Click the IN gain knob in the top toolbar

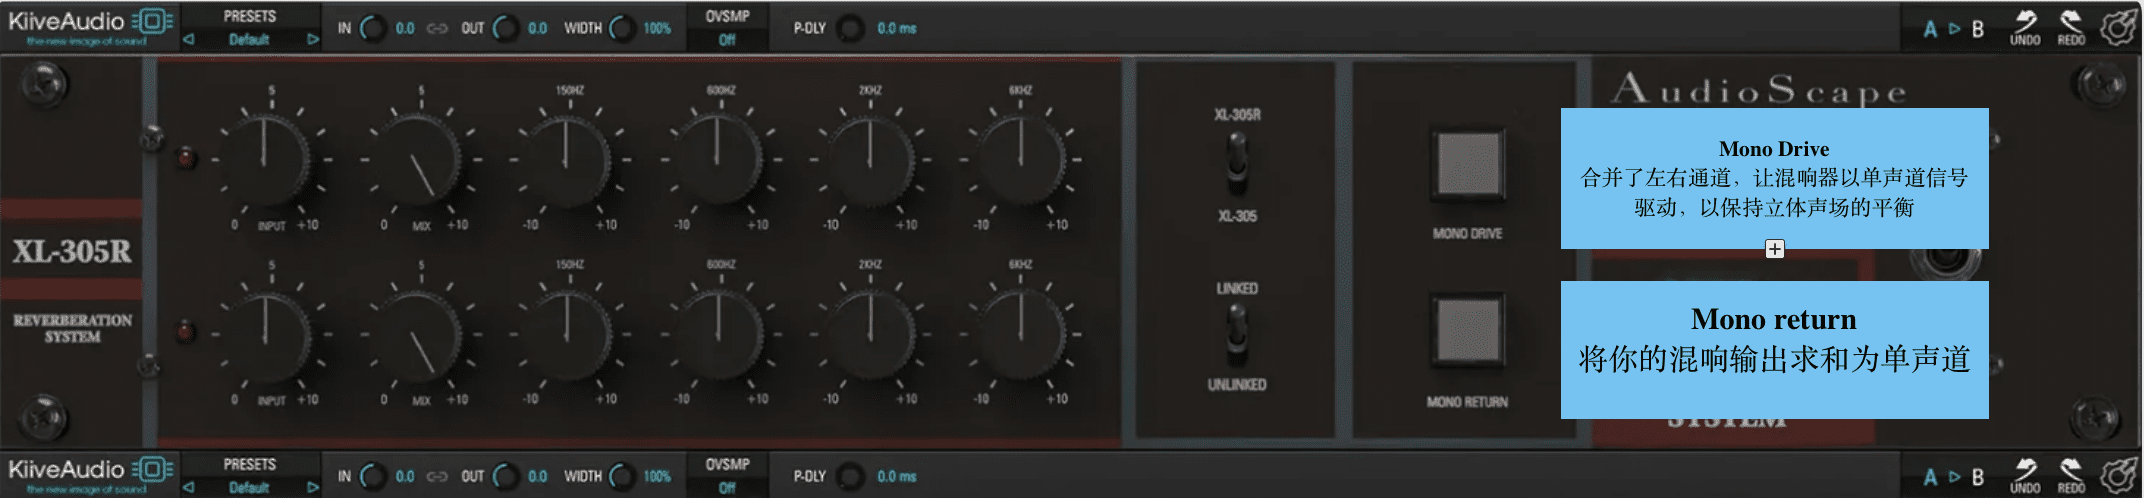click(373, 28)
